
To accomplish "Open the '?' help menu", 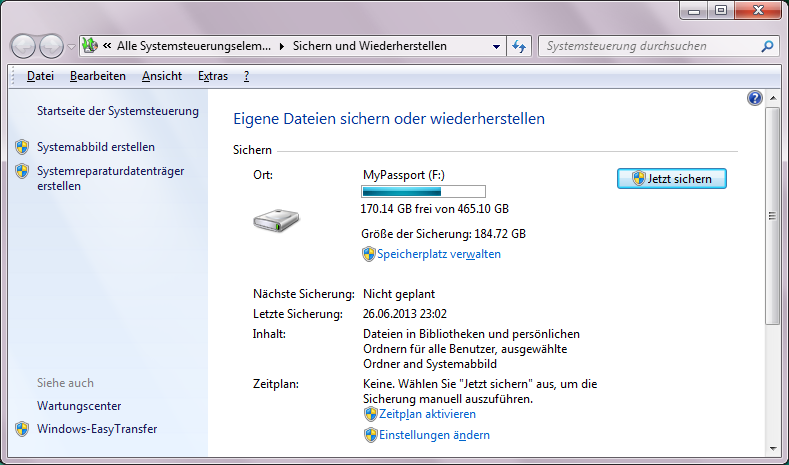I will (x=246, y=76).
